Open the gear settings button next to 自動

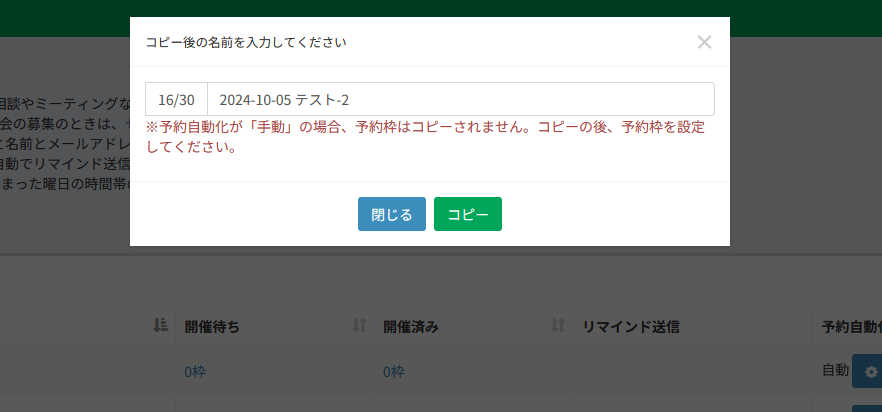tap(868, 372)
